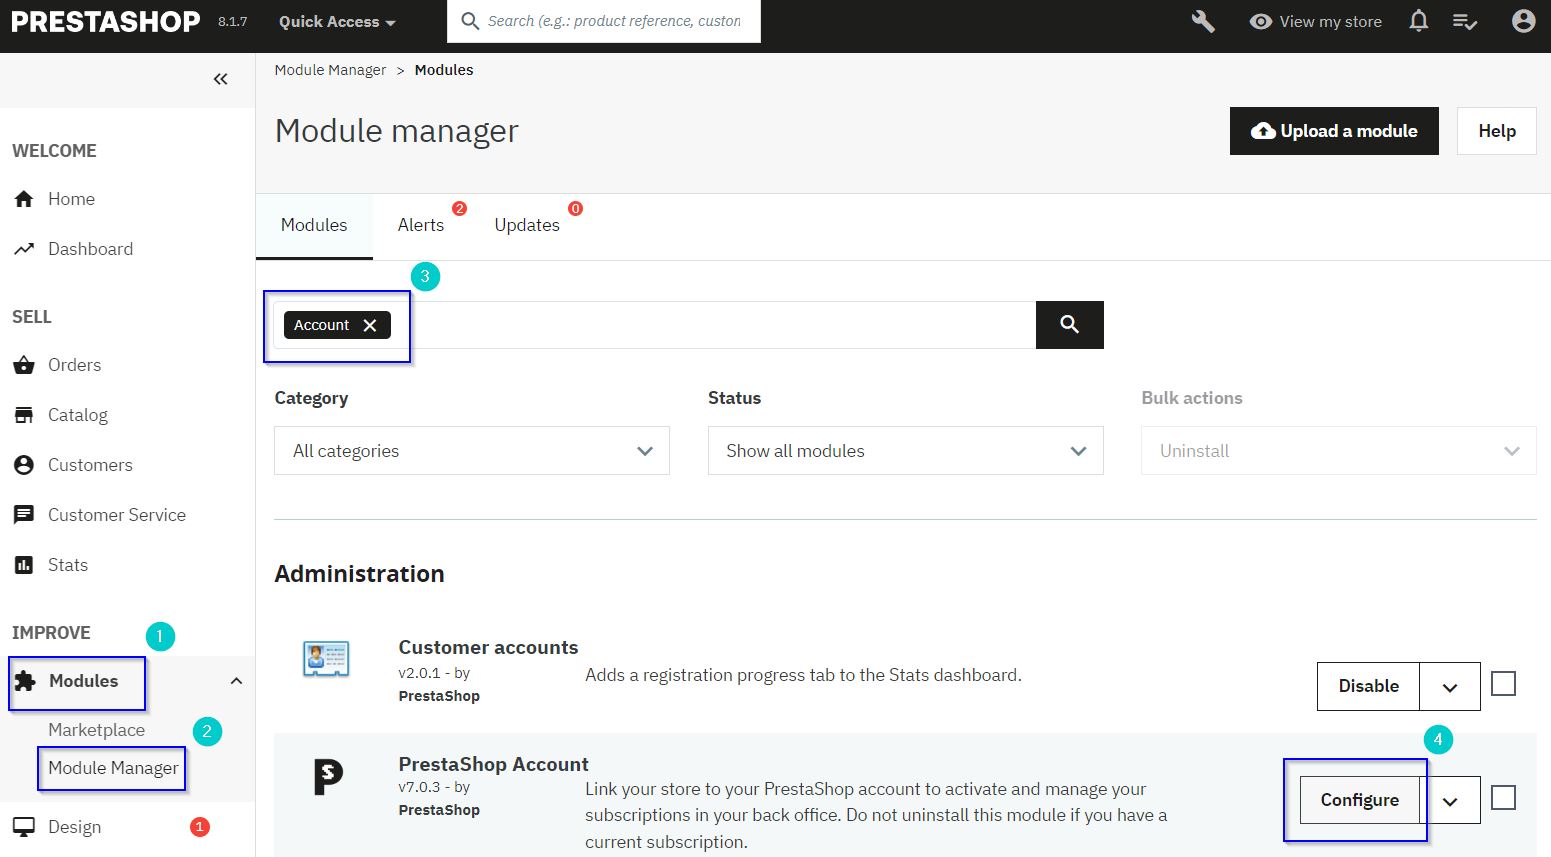The width and height of the screenshot is (1551, 857).
Task: Click the Customer accounts module title
Action: pyautogui.click(x=488, y=647)
